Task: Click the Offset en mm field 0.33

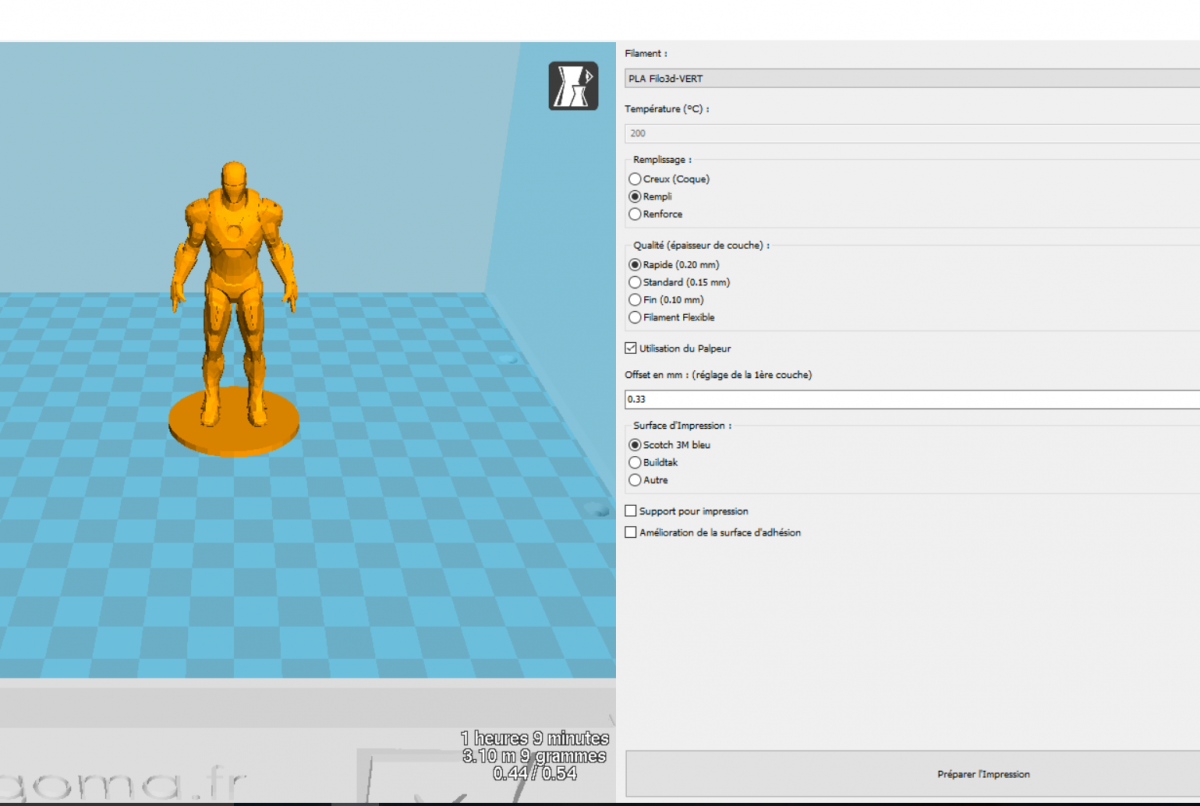Action: pos(912,399)
